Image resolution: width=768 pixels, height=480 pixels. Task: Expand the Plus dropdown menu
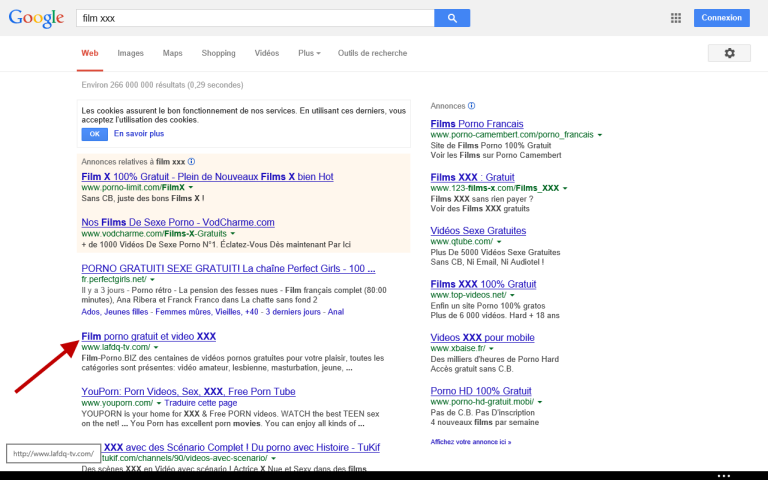(x=309, y=53)
